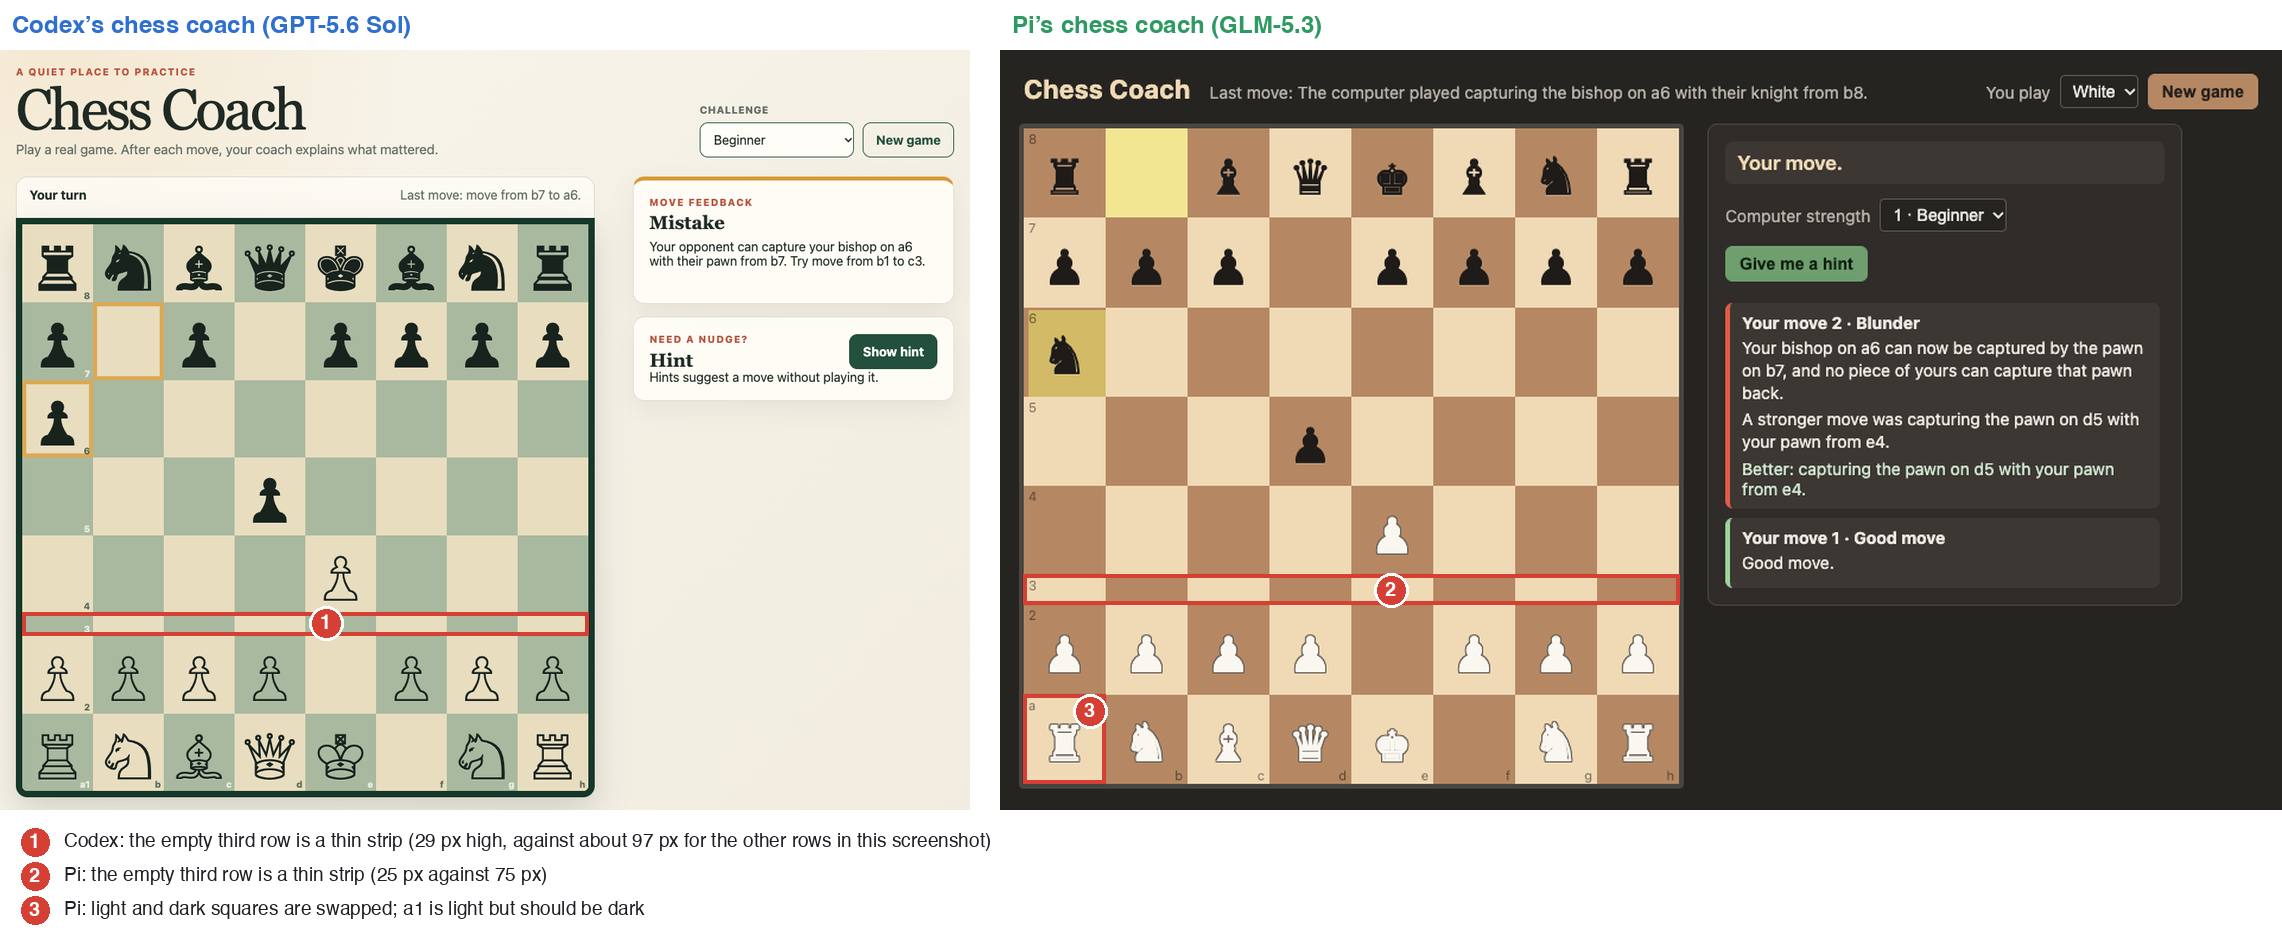Select white c1 bishop on Codex's board
Image resolution: width=2282 pixels, height=948 pixels.
[x=199, y=756]
